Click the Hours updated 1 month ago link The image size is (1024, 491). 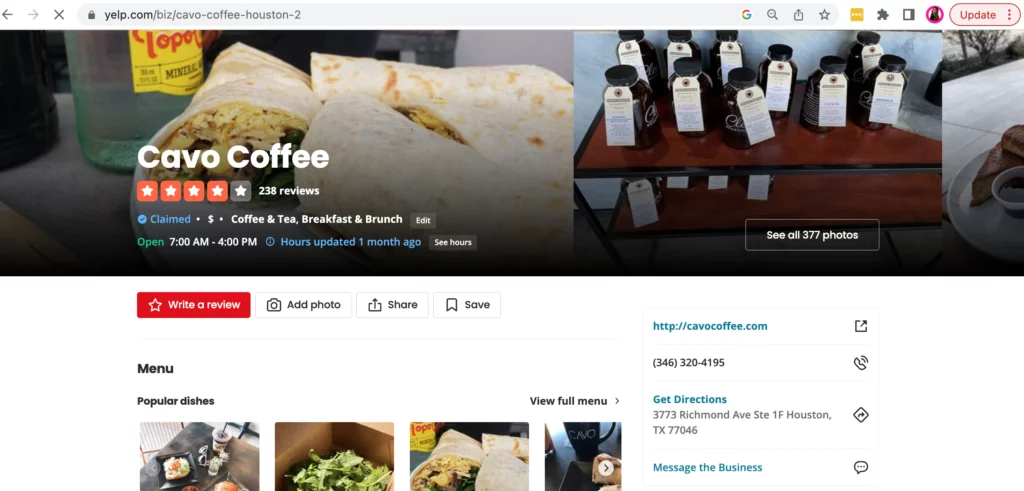click(351, 242)
